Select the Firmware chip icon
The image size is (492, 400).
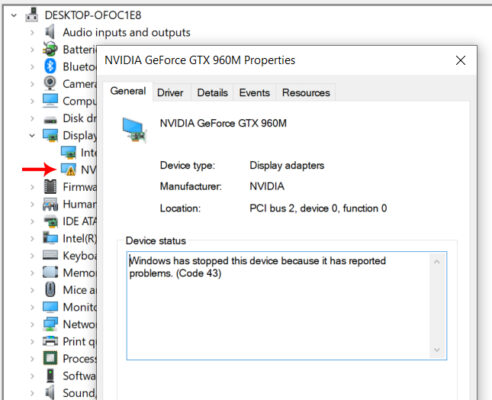click(x=50, y=187)
